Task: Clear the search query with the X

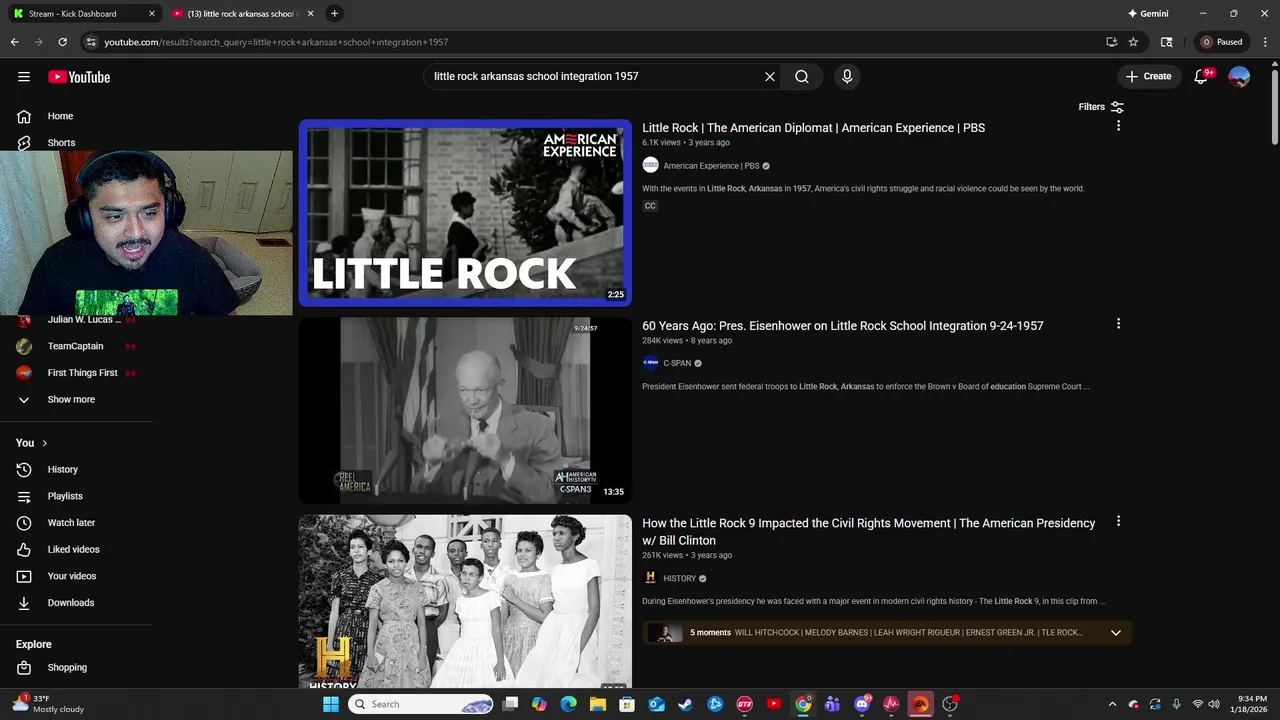Action: [770, 76]
